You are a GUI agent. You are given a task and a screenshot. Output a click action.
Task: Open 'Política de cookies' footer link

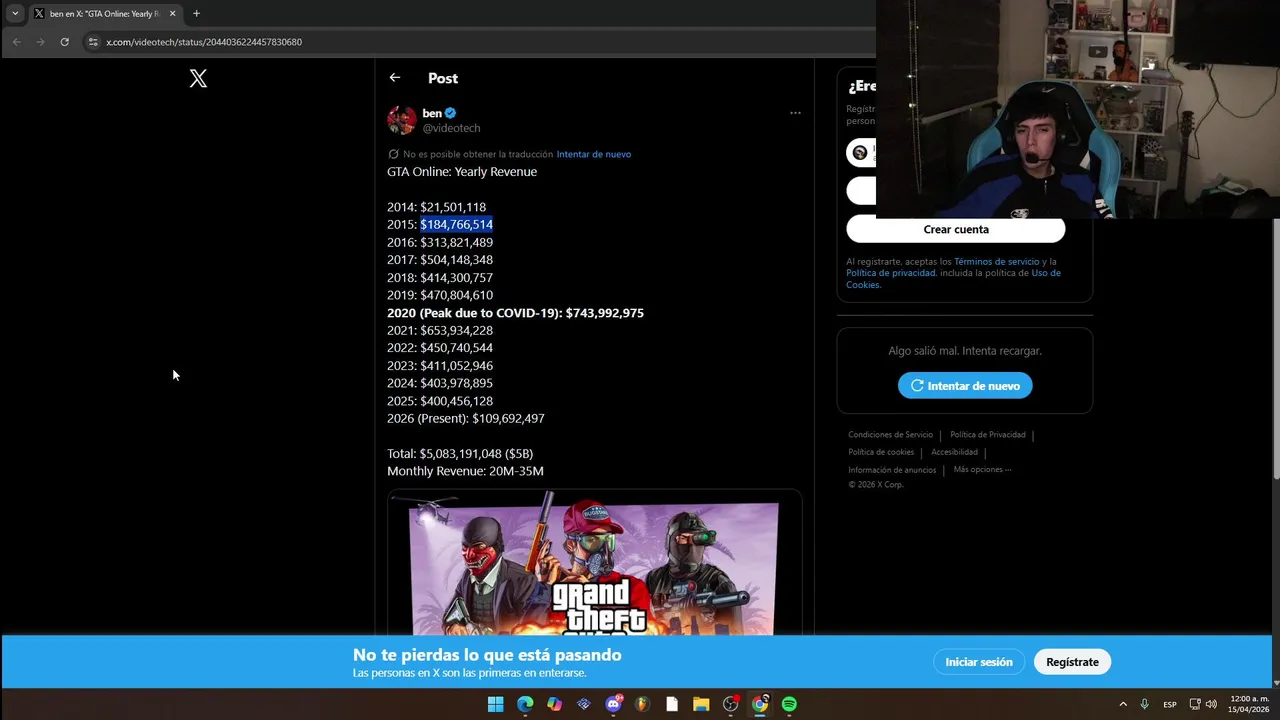click(881, 452)
